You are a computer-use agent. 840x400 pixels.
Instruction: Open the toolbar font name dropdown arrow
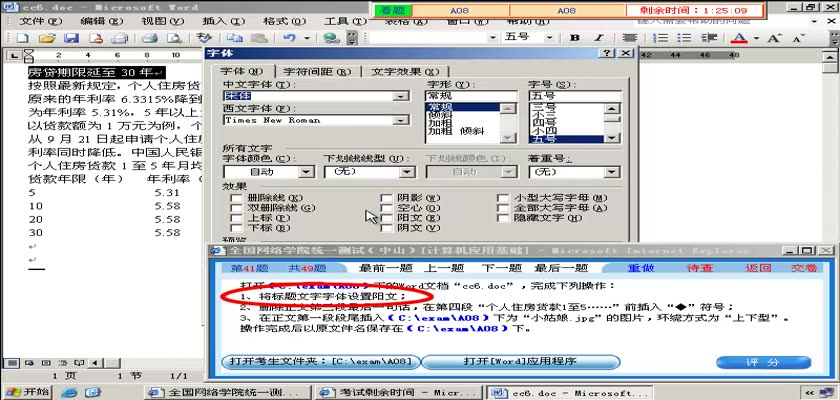(492, 38)
